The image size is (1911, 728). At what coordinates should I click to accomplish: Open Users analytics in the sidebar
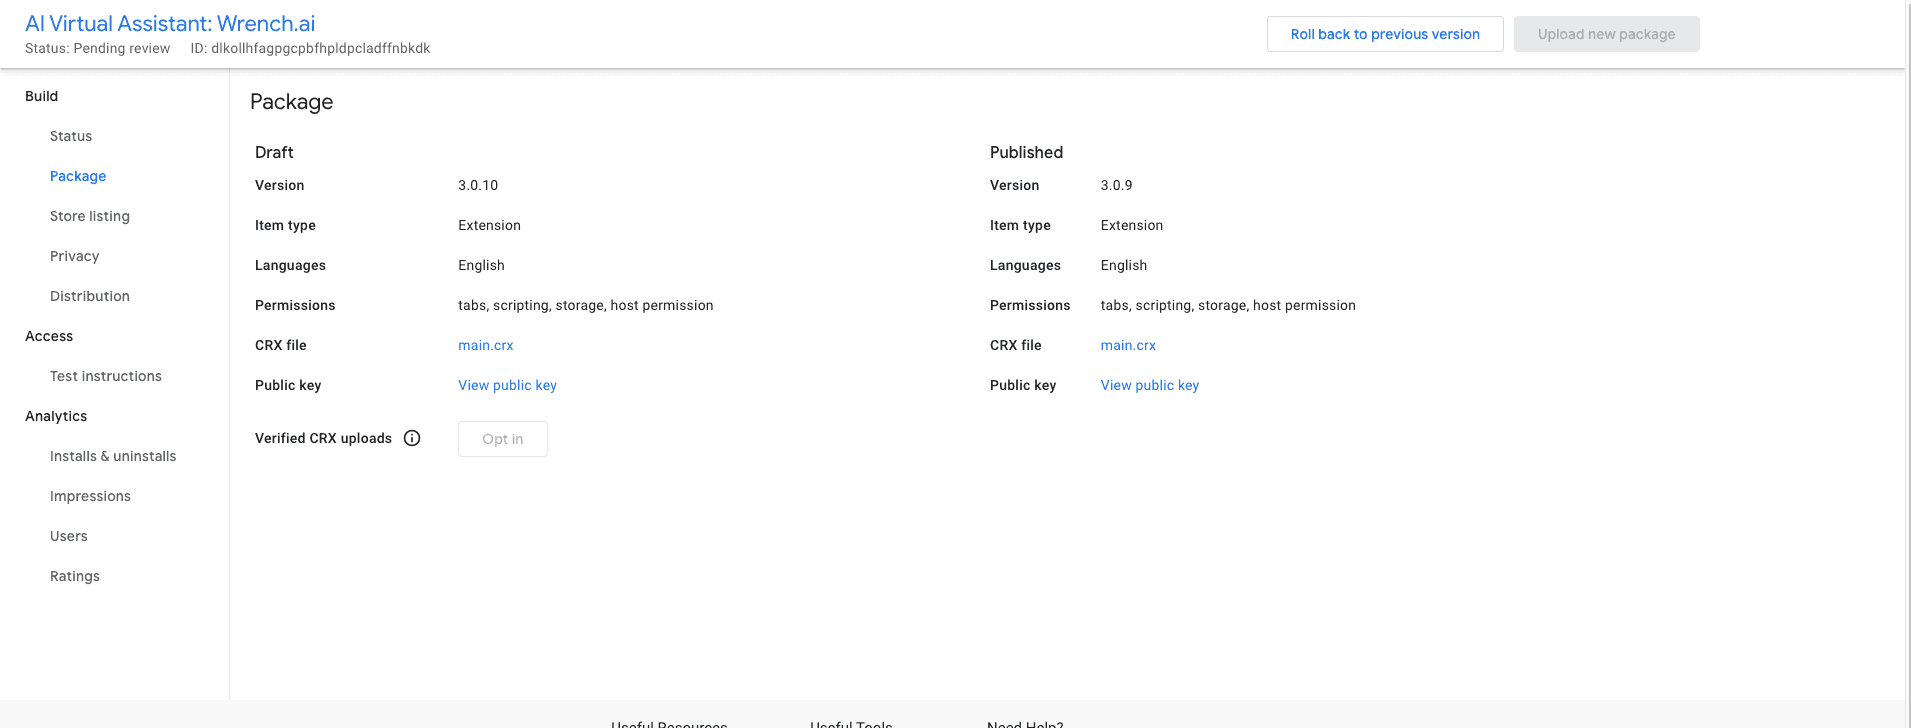69,536
